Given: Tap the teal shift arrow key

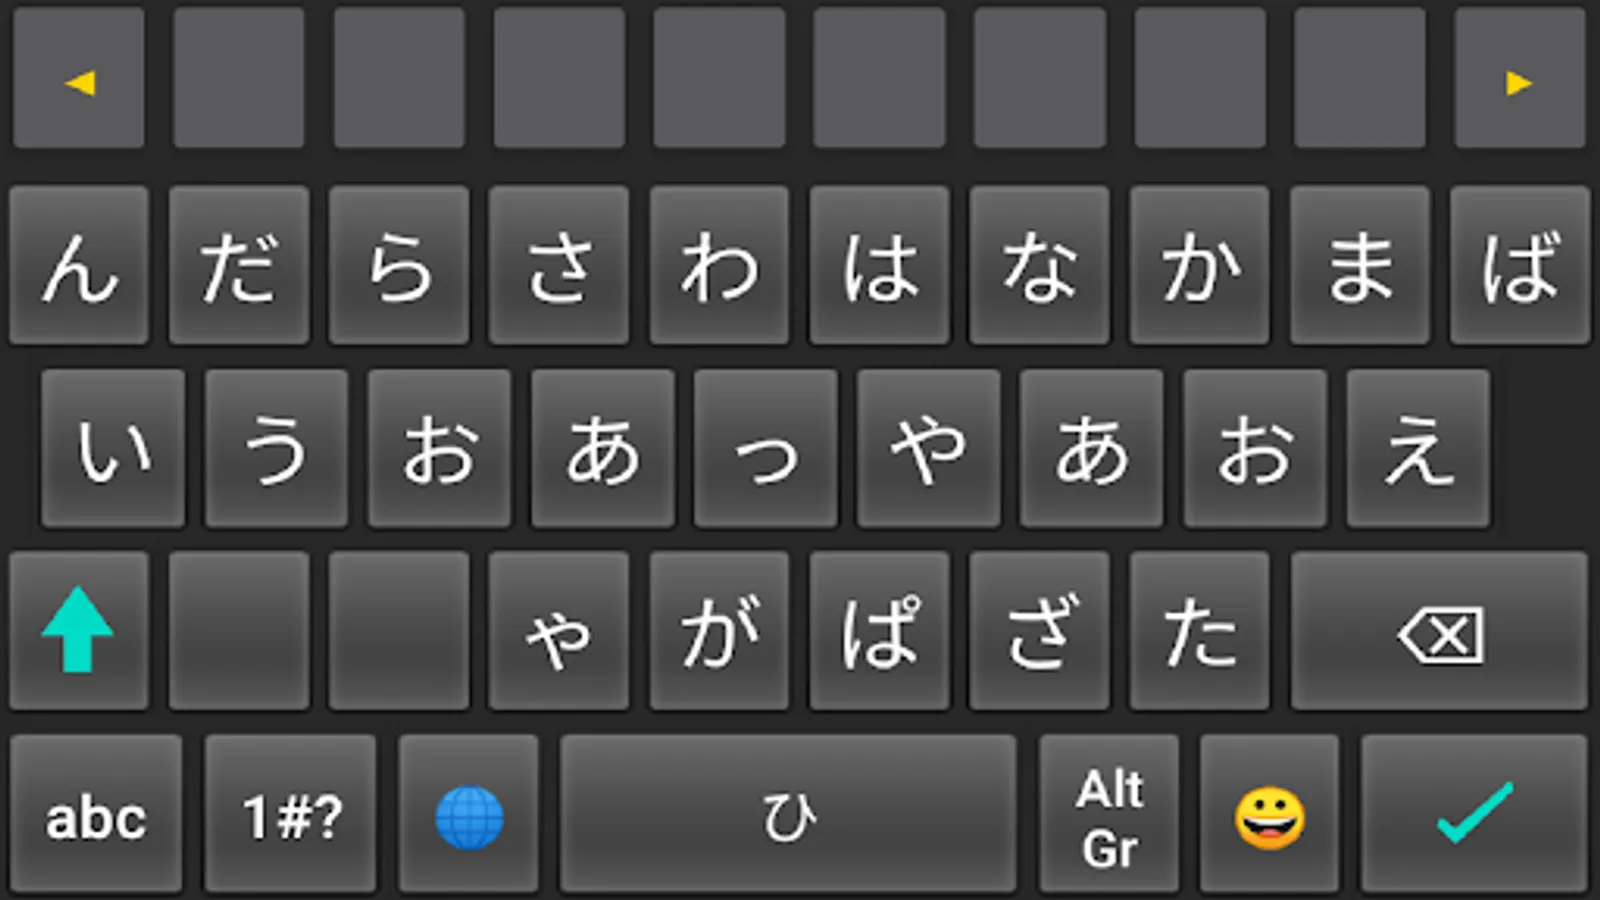Looking at the screenshot, I should click(79, 630).
